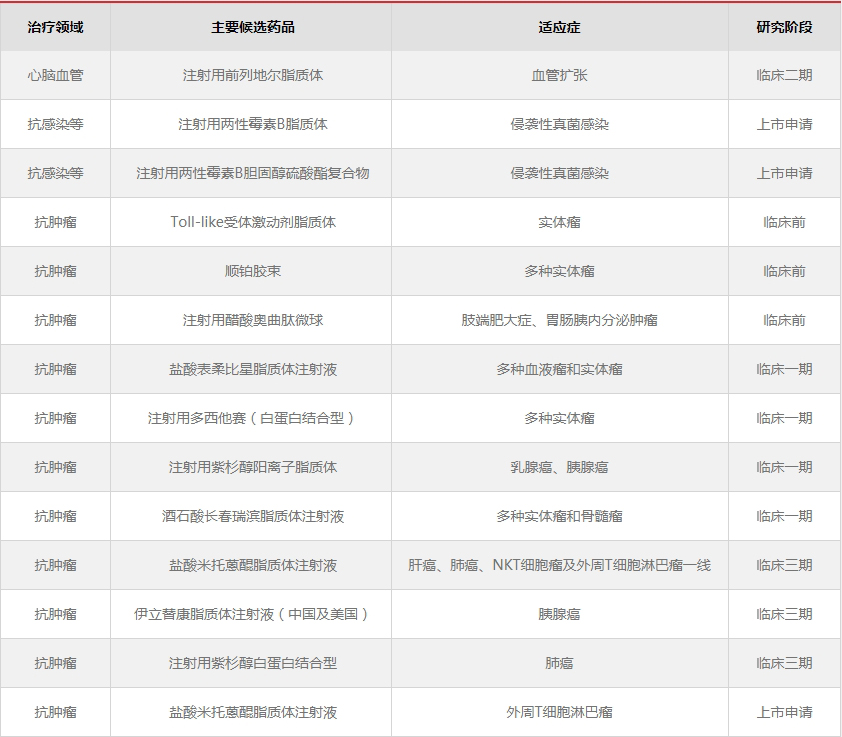
Task: Click the 治疗领域 column header
Action: (55, 27)
